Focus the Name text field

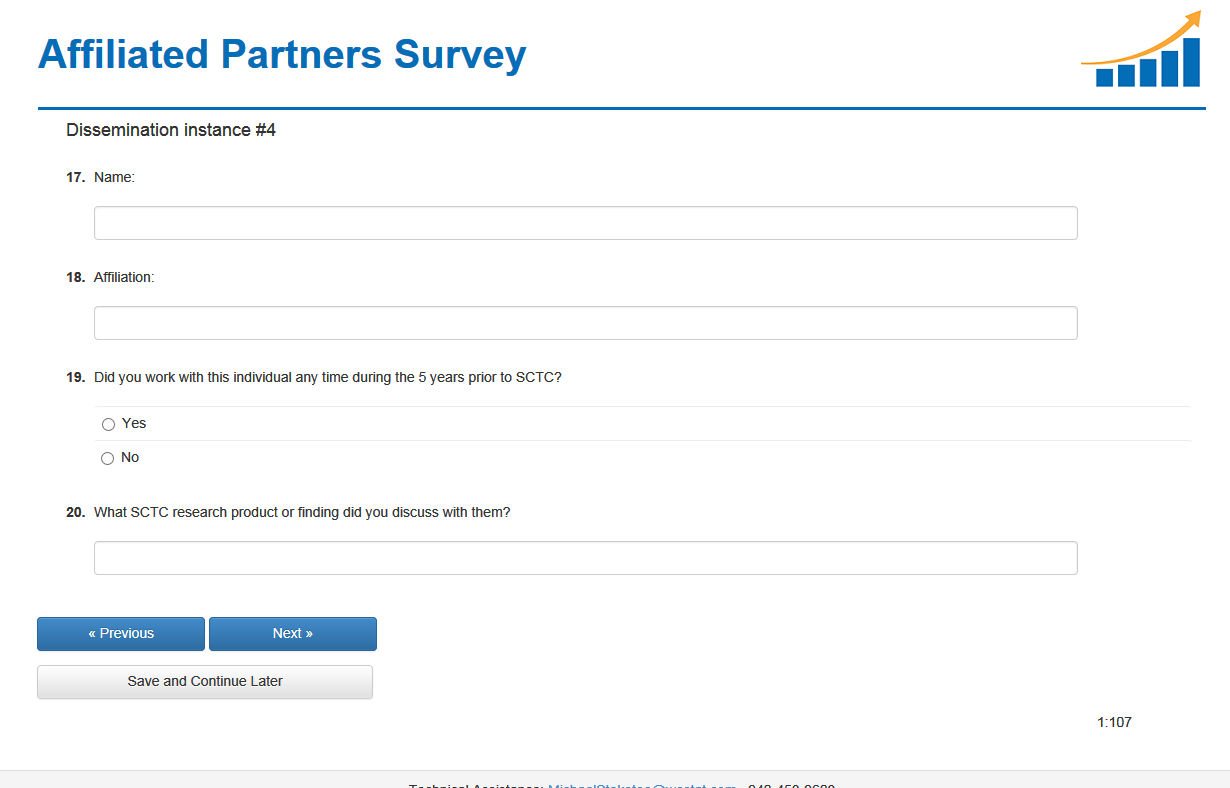point(585,223)
